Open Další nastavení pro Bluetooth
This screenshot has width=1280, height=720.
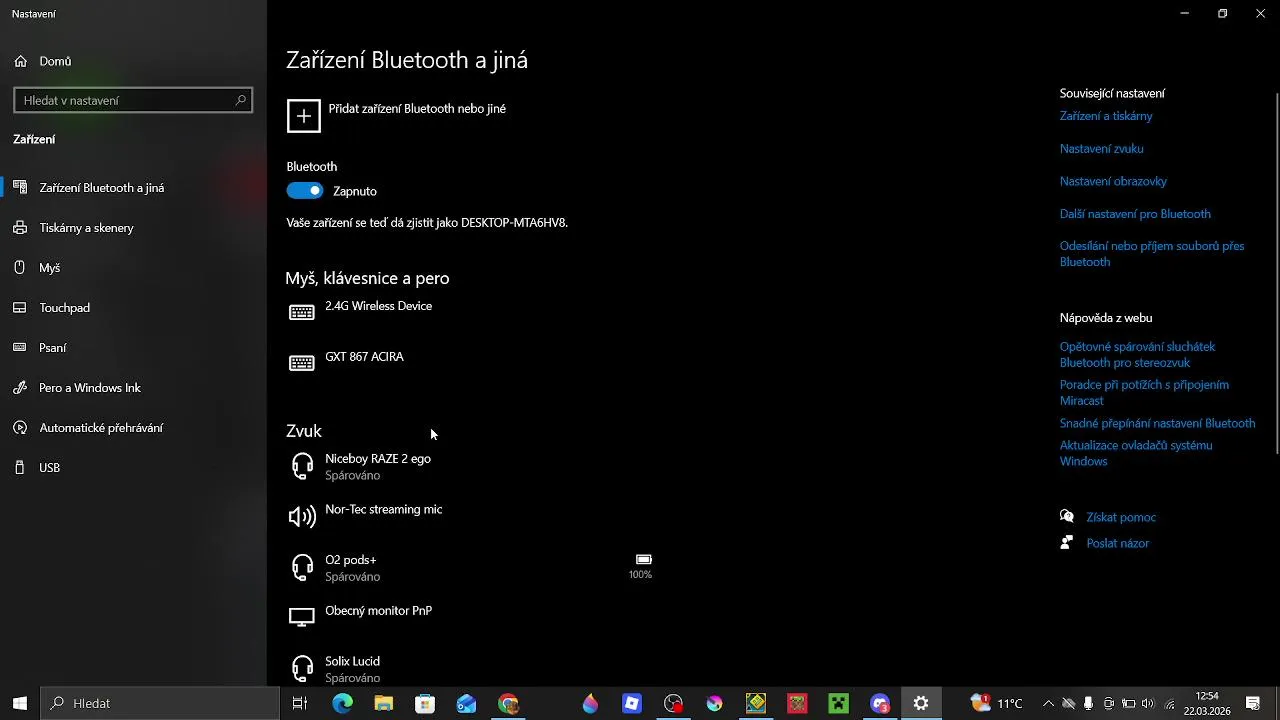point(1135,214)
